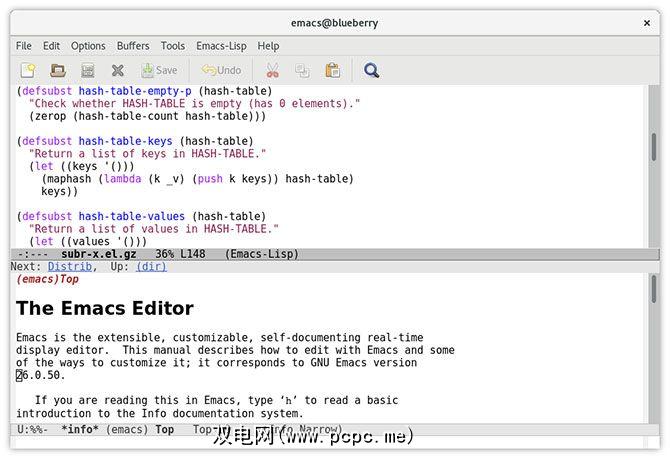Click the zerop expression line
The width and height of the screenshot is (670, 459).
[x=147, y=116]
